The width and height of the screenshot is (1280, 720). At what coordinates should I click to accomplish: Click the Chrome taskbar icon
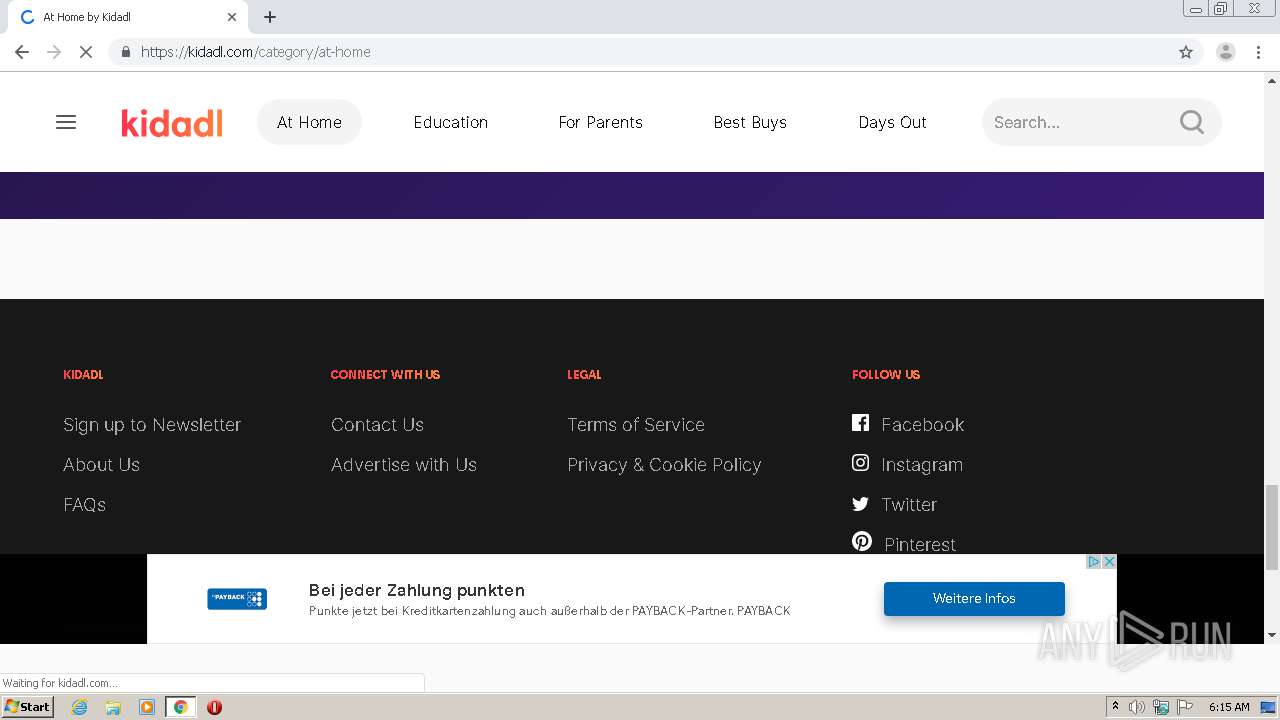click(181, 707)
